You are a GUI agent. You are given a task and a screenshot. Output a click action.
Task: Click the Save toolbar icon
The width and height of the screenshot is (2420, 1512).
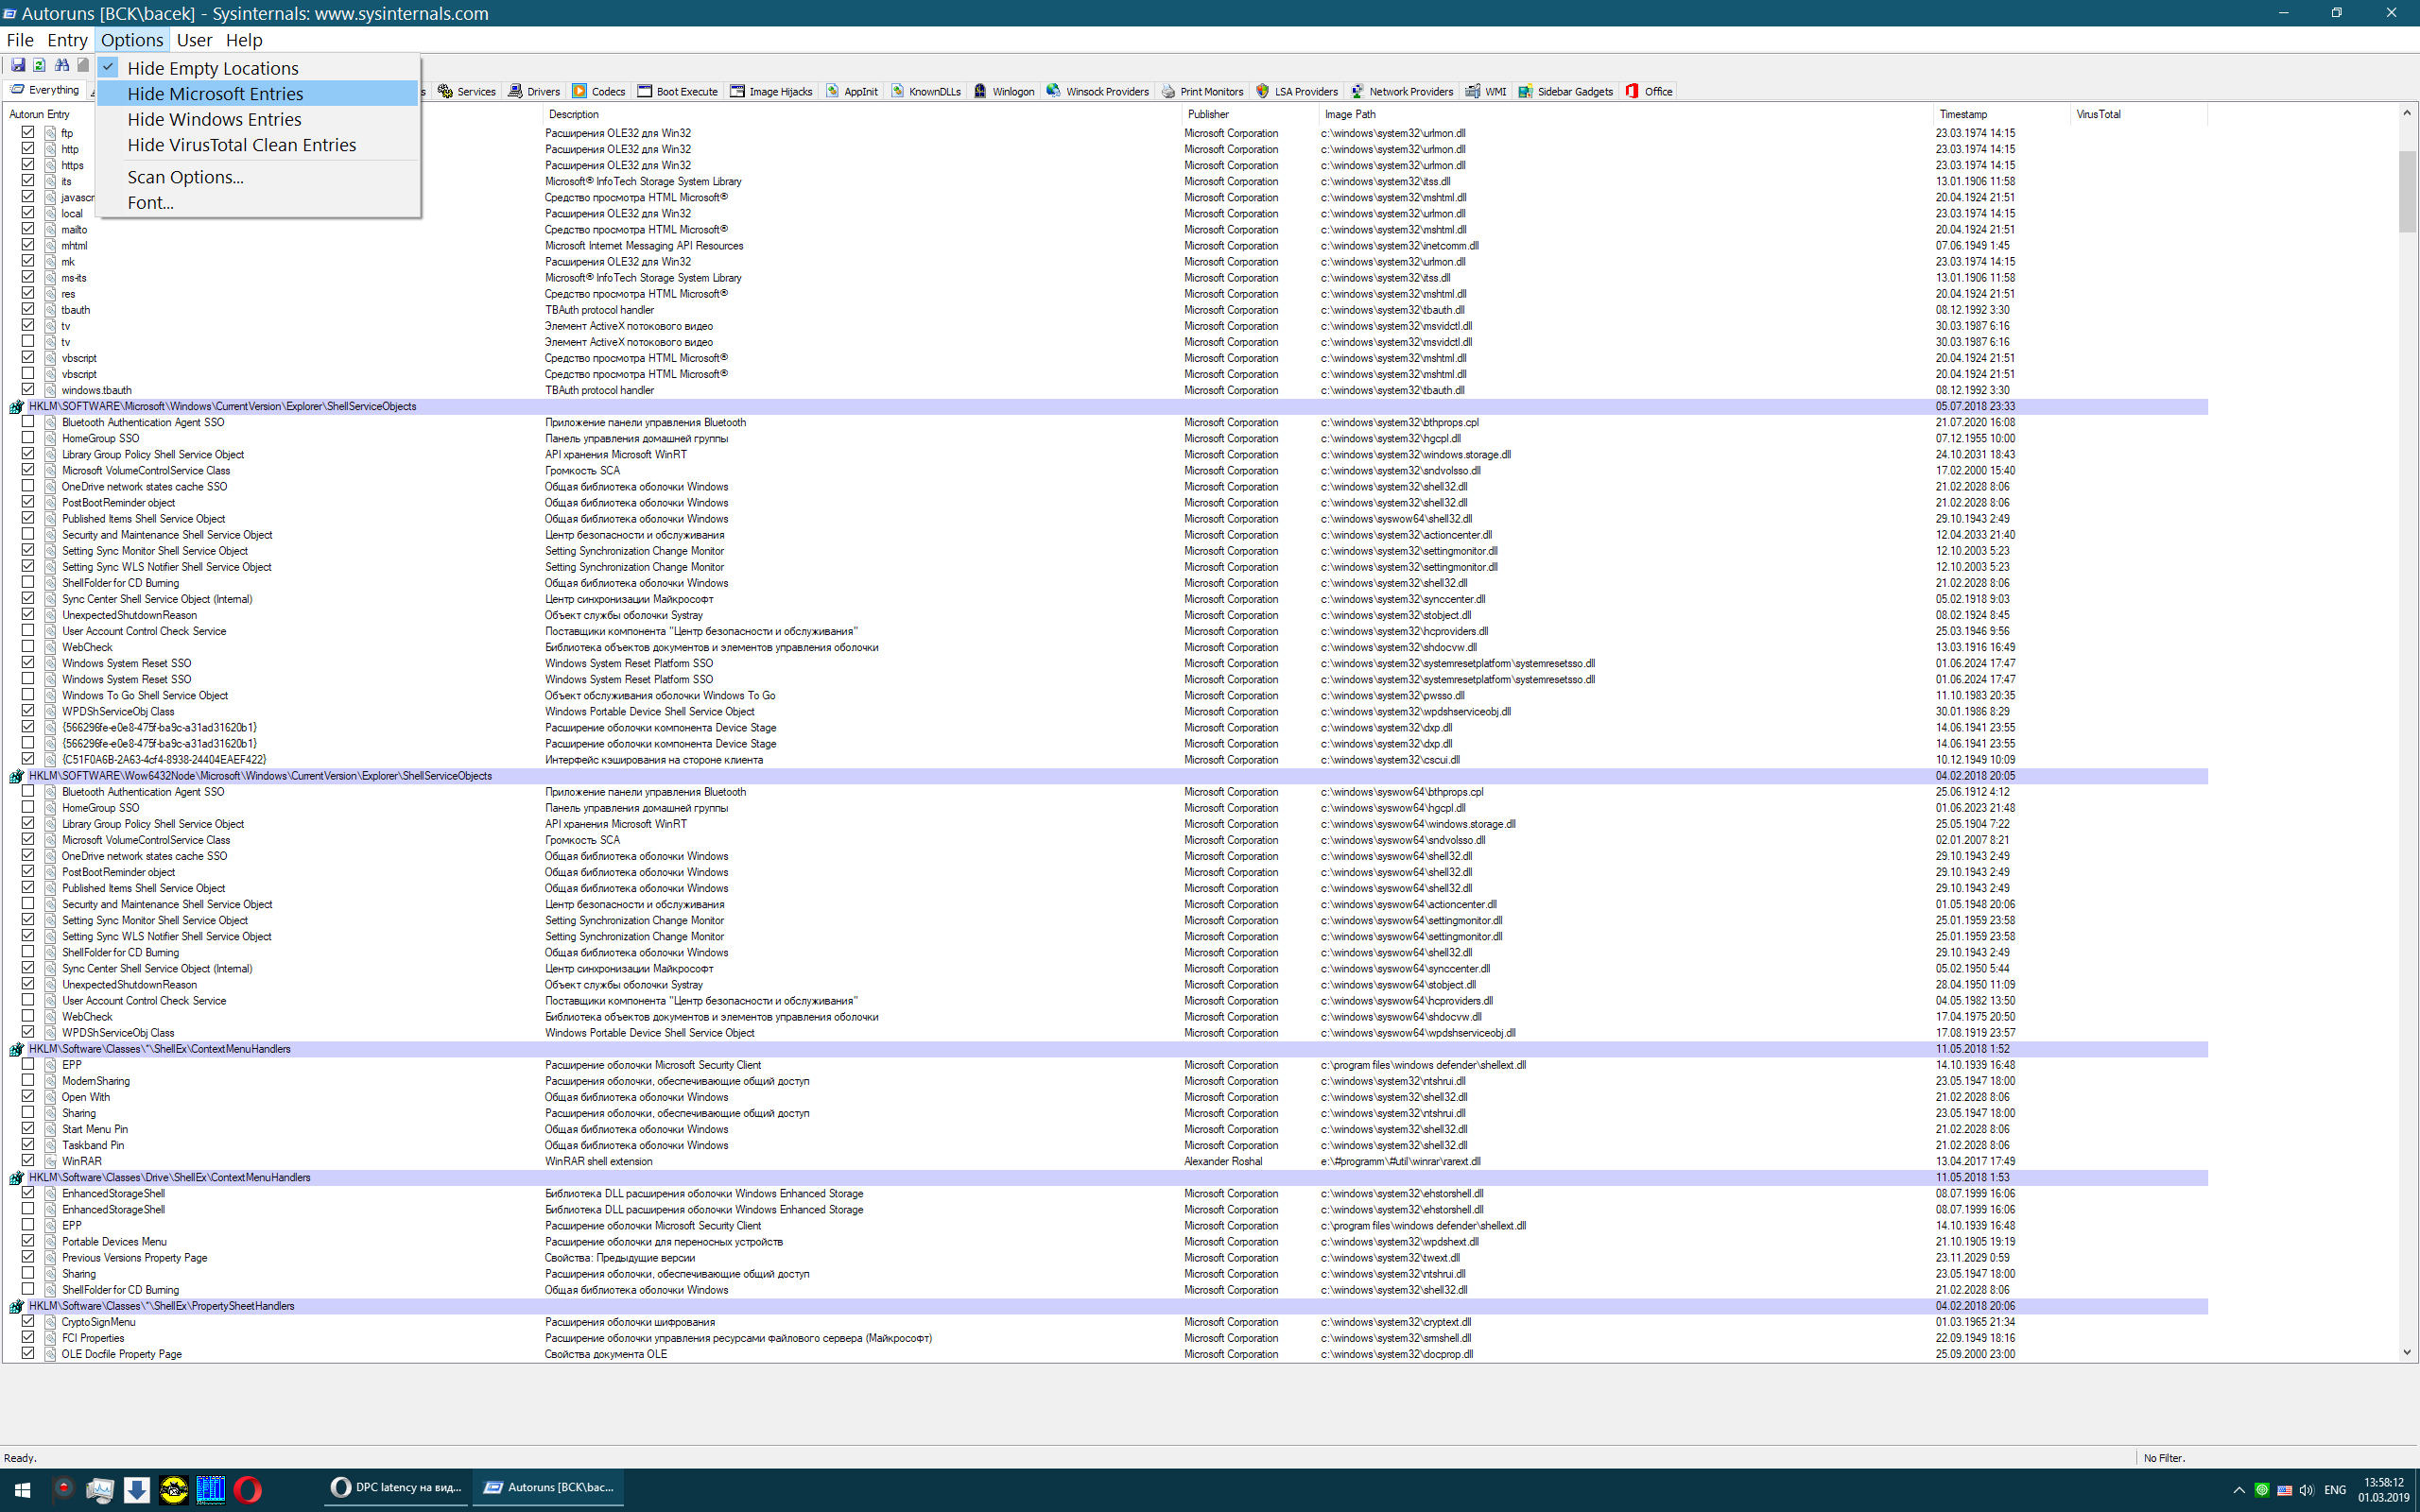[18, 65]
